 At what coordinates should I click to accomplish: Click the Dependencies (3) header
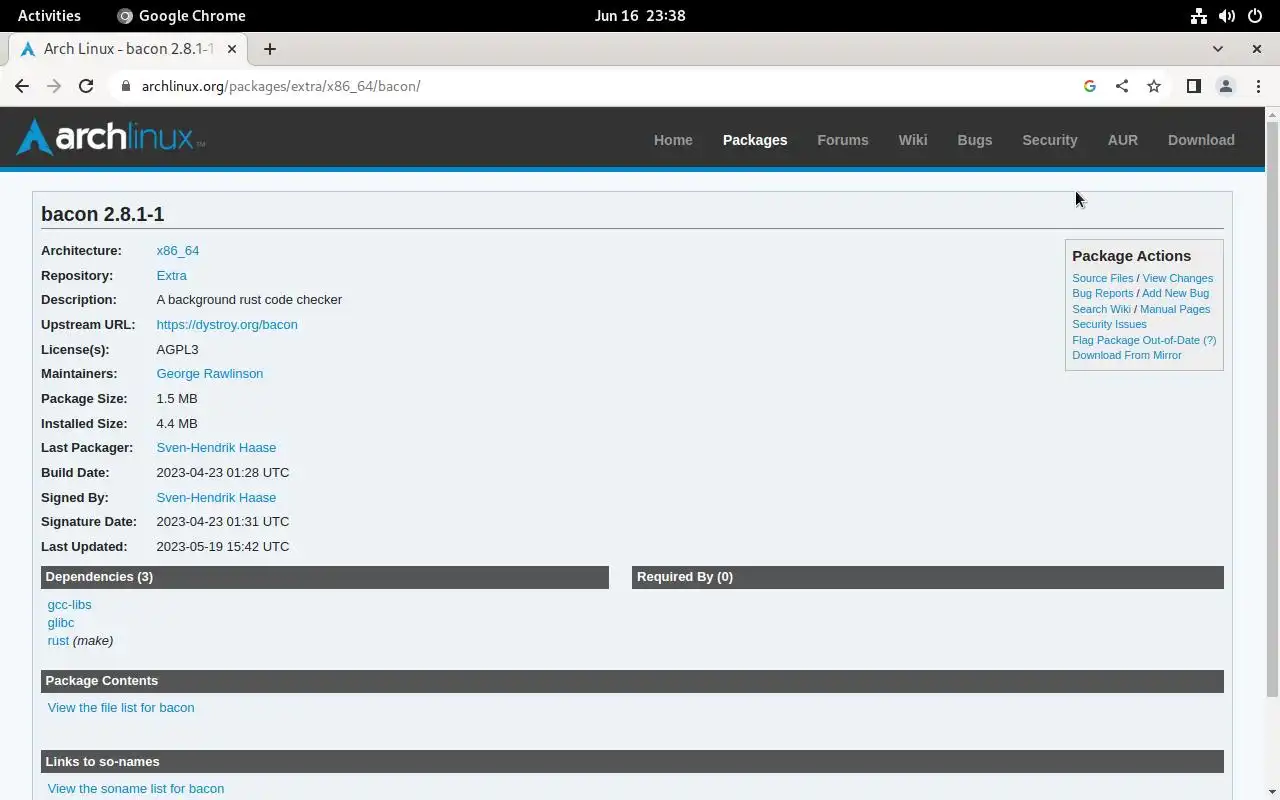point(325,577)
